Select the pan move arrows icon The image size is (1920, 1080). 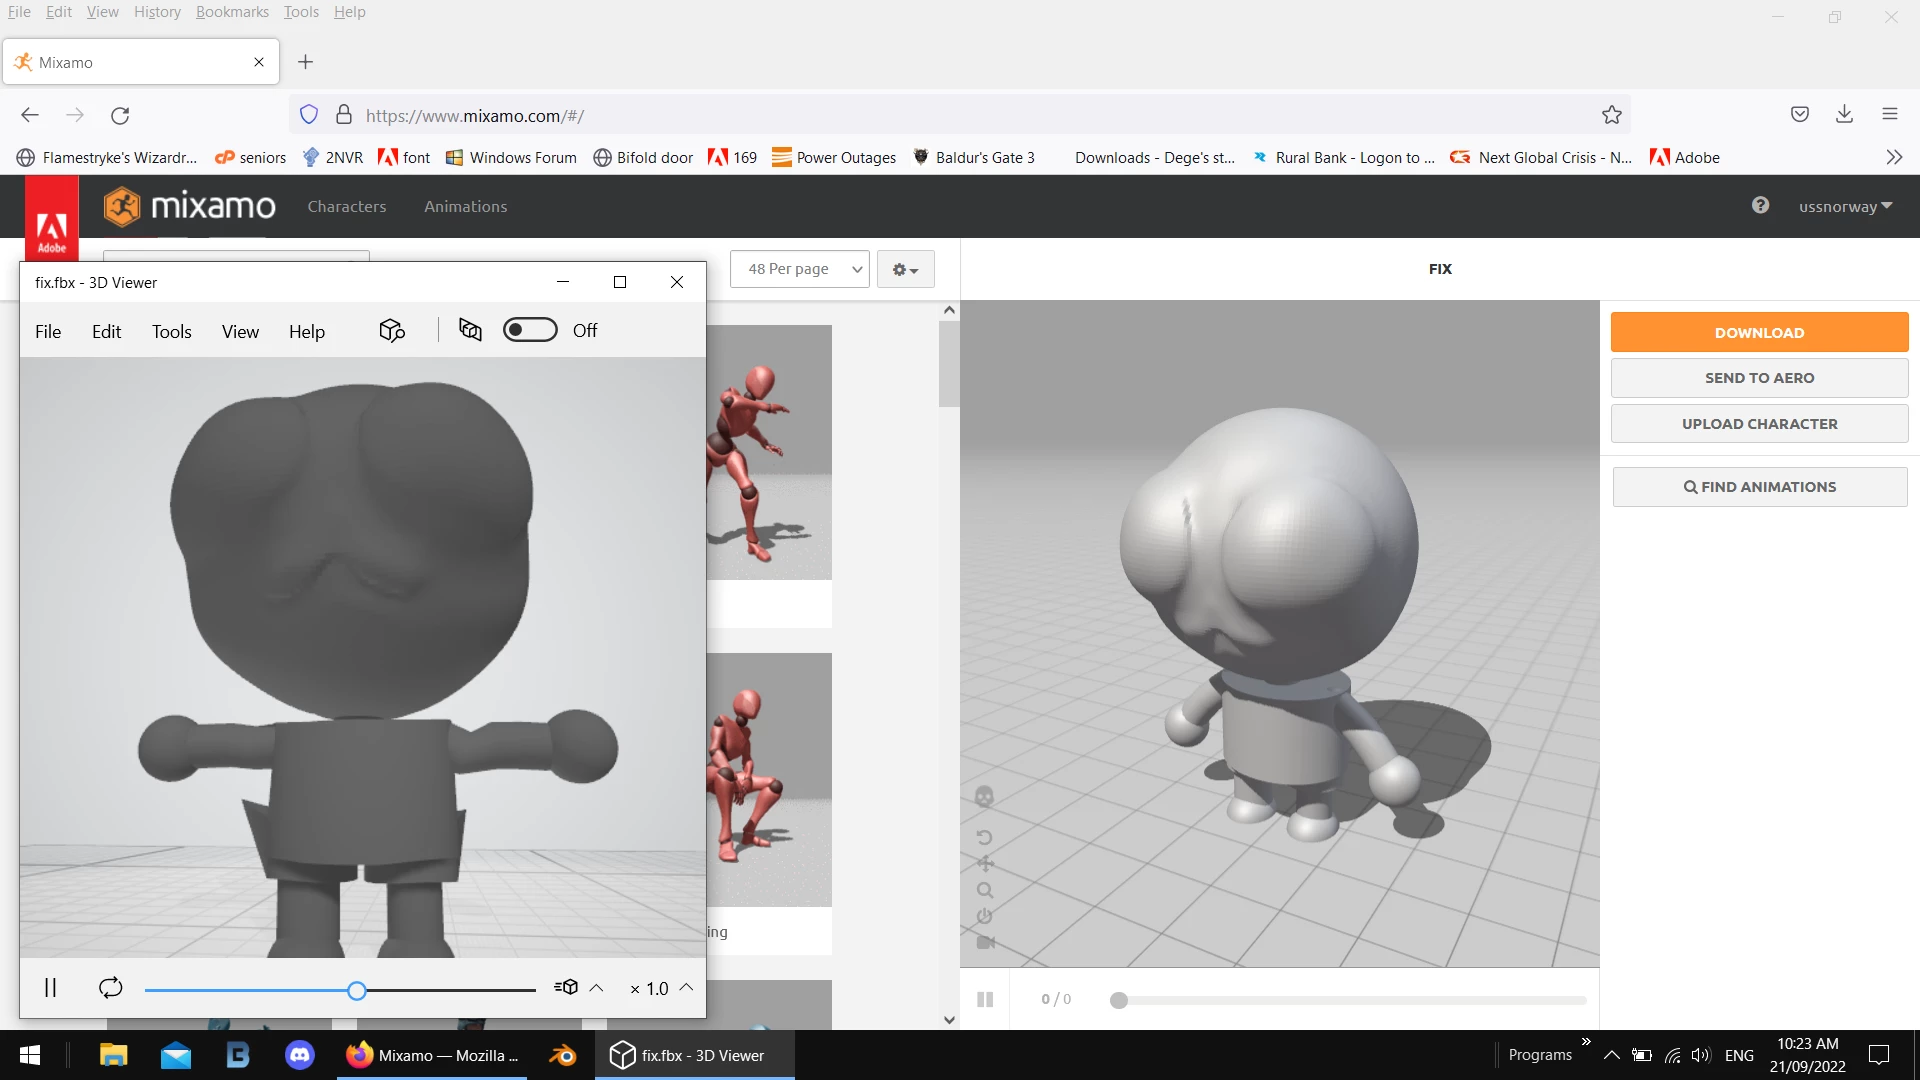pos(984,863)
